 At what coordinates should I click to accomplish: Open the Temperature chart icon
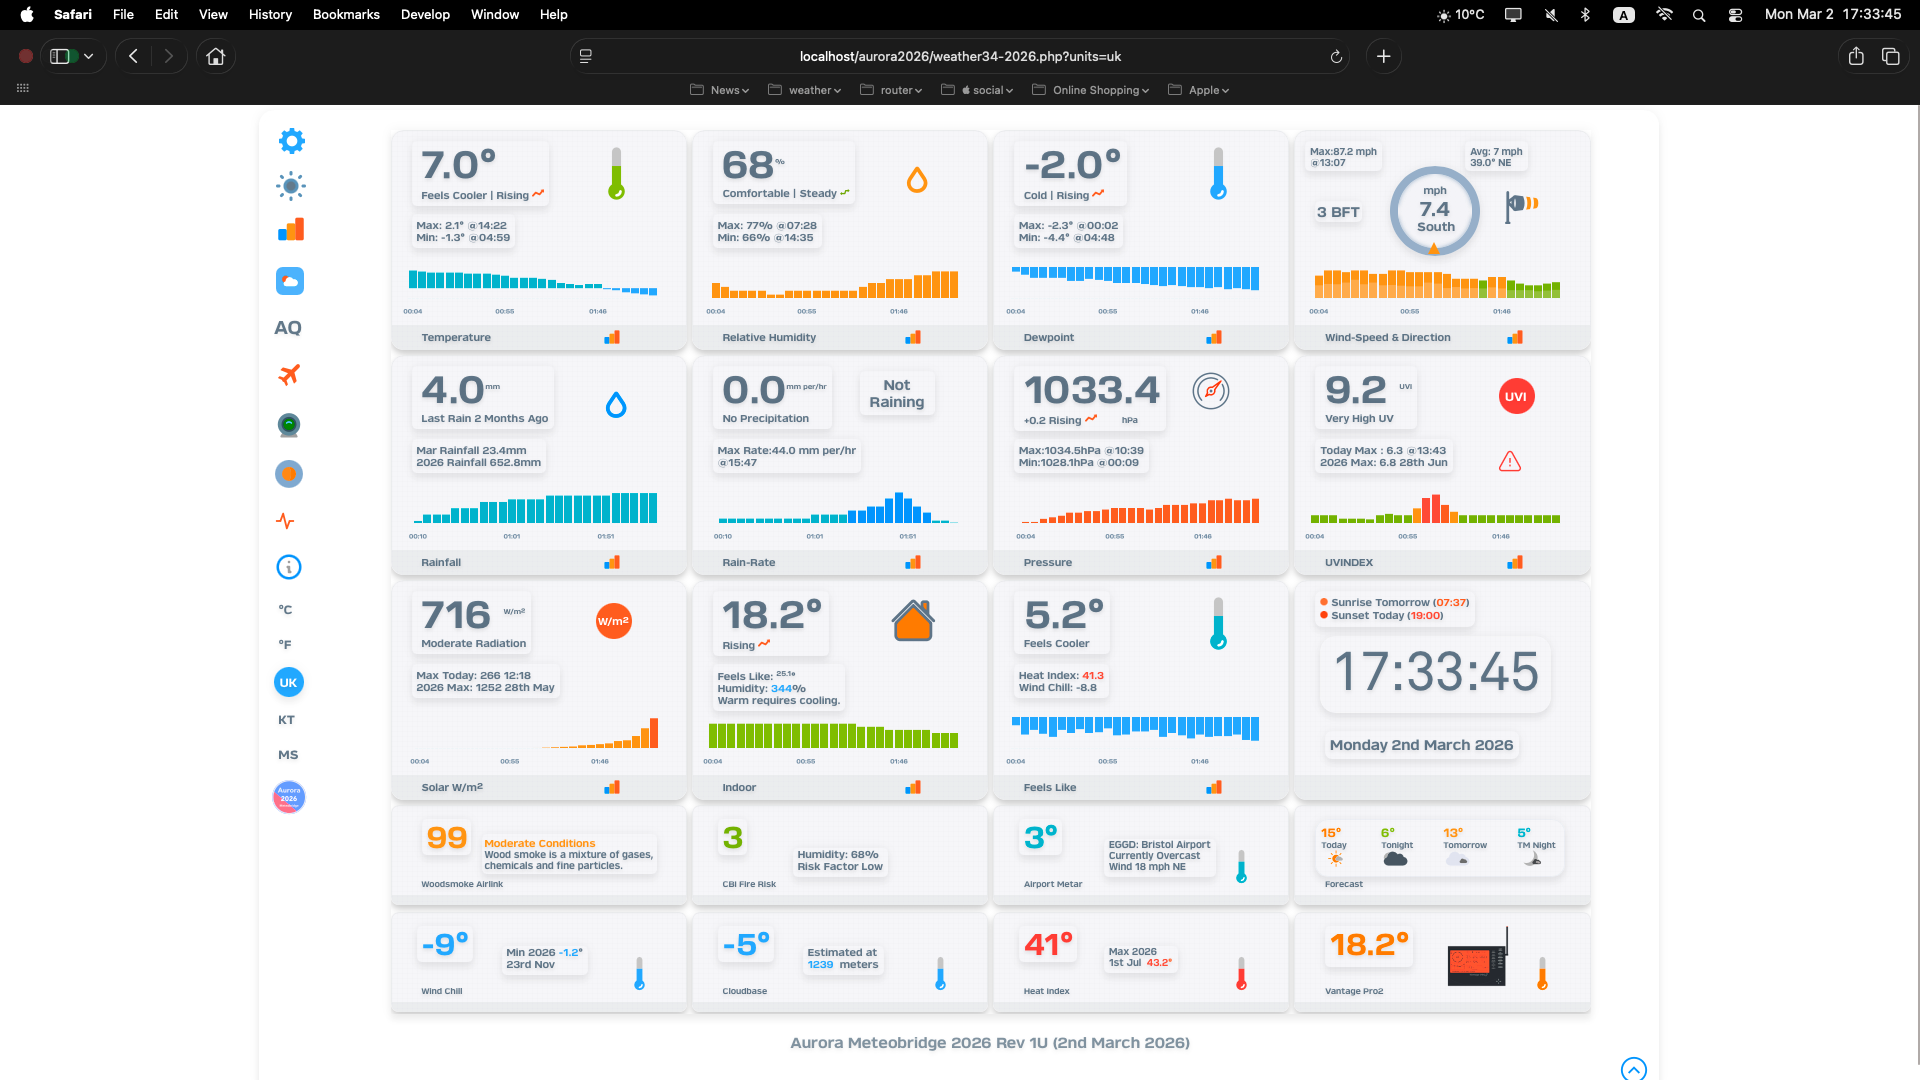point(612,337)
